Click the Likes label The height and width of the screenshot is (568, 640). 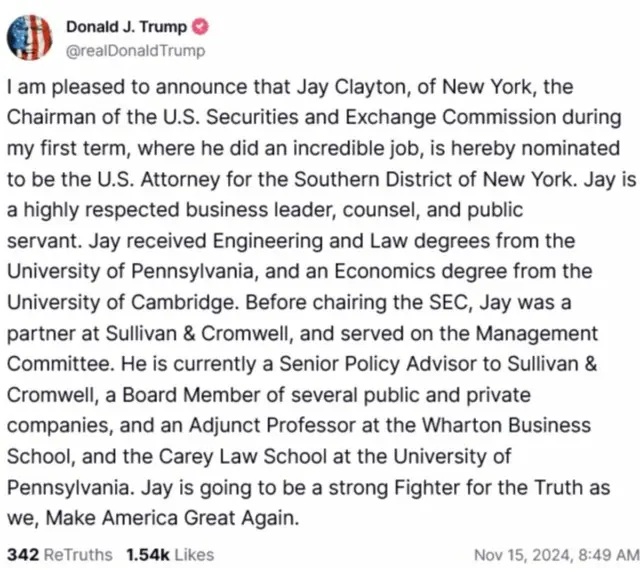(x=194, y=555)
